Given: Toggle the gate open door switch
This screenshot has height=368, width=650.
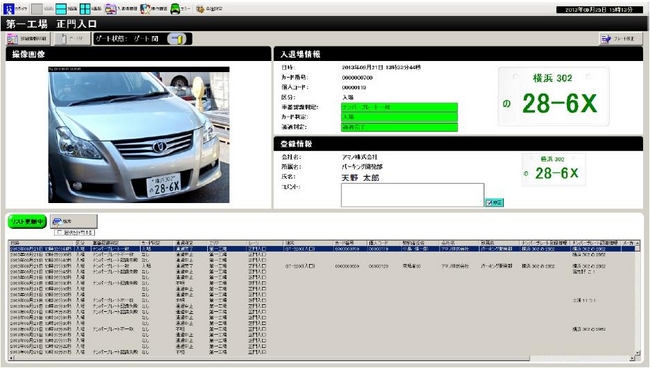Looking at the screenshot, I should point(177,39).
